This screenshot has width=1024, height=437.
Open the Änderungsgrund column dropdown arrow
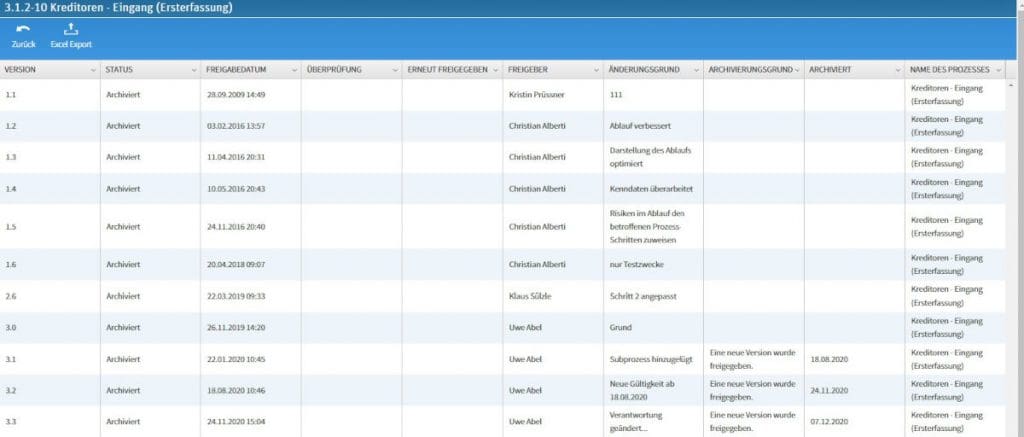point(696,70)
